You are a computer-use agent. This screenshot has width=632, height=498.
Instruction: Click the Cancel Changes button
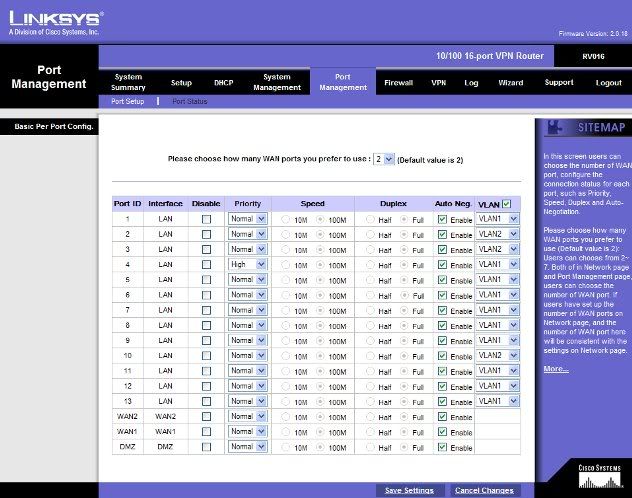484,491
